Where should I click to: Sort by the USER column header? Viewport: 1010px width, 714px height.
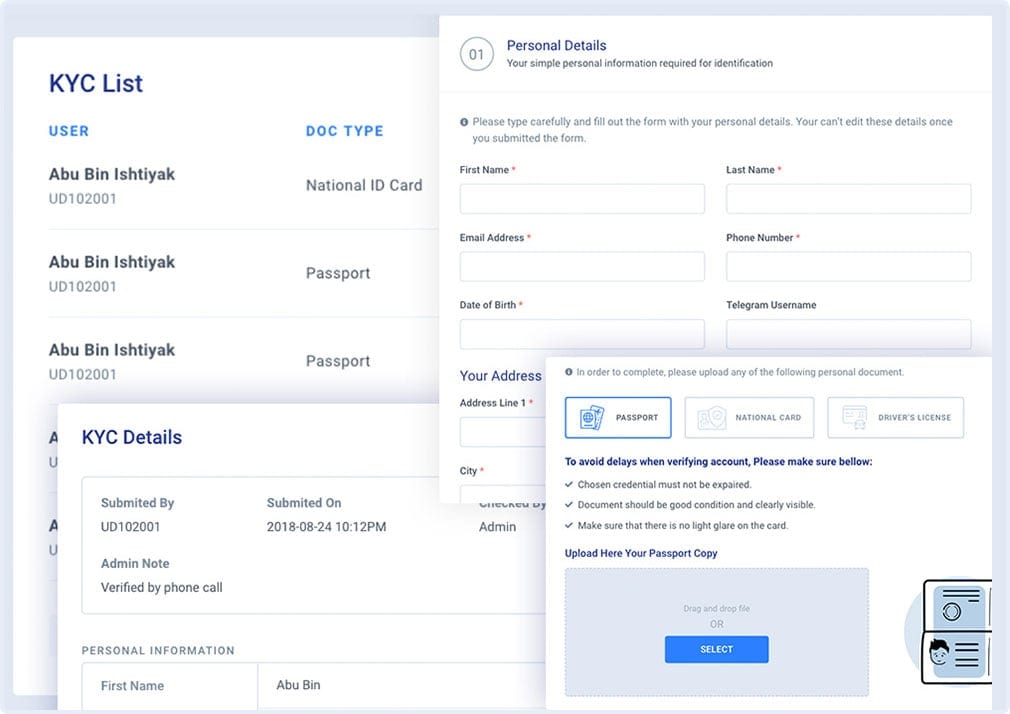point(69,131)
